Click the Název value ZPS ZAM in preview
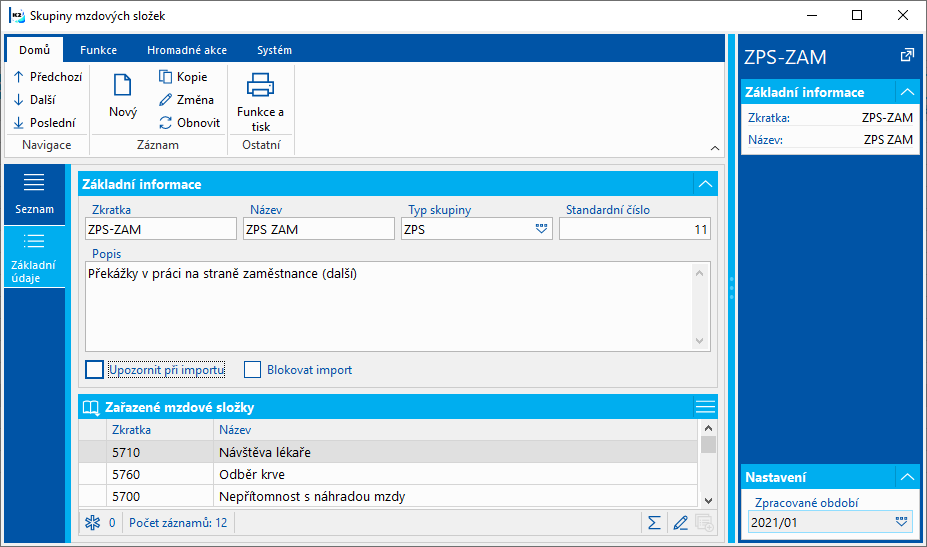The image size is (927, 547). pyautogui.click(x=888, y=140)
